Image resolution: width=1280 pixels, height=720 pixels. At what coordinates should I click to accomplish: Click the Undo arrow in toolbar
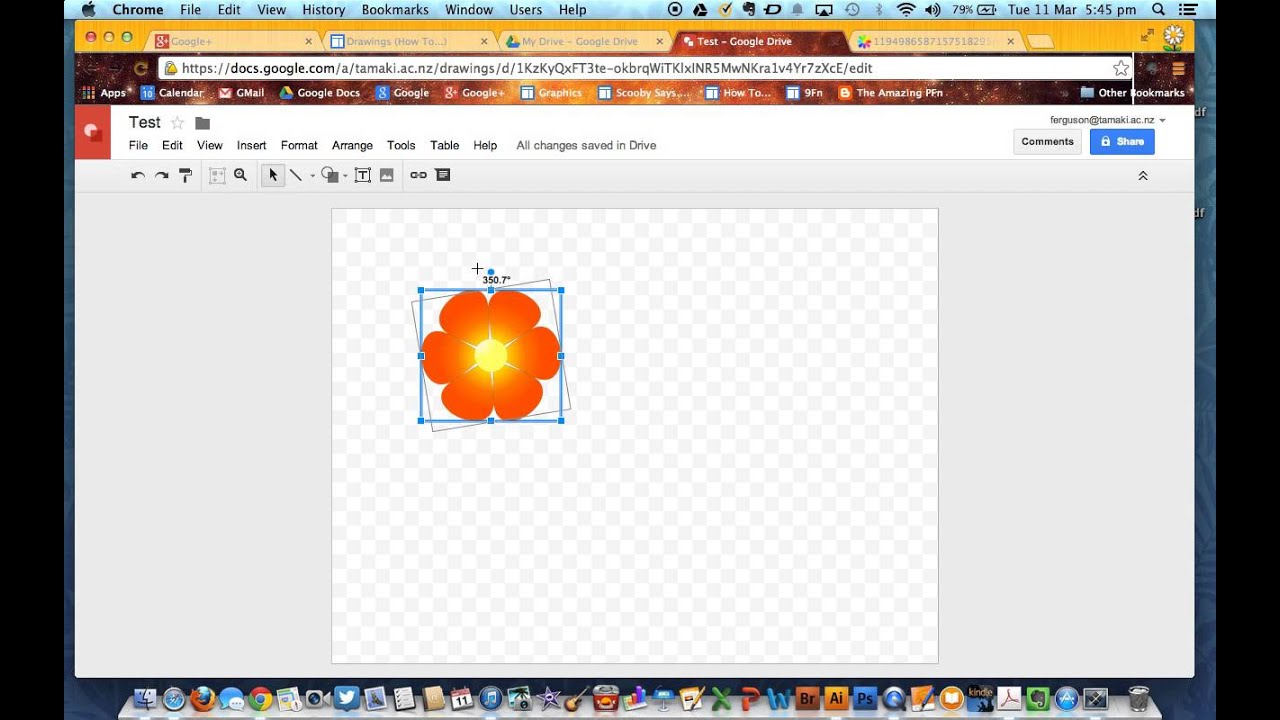pyautogui.click(x=138, y=175)
